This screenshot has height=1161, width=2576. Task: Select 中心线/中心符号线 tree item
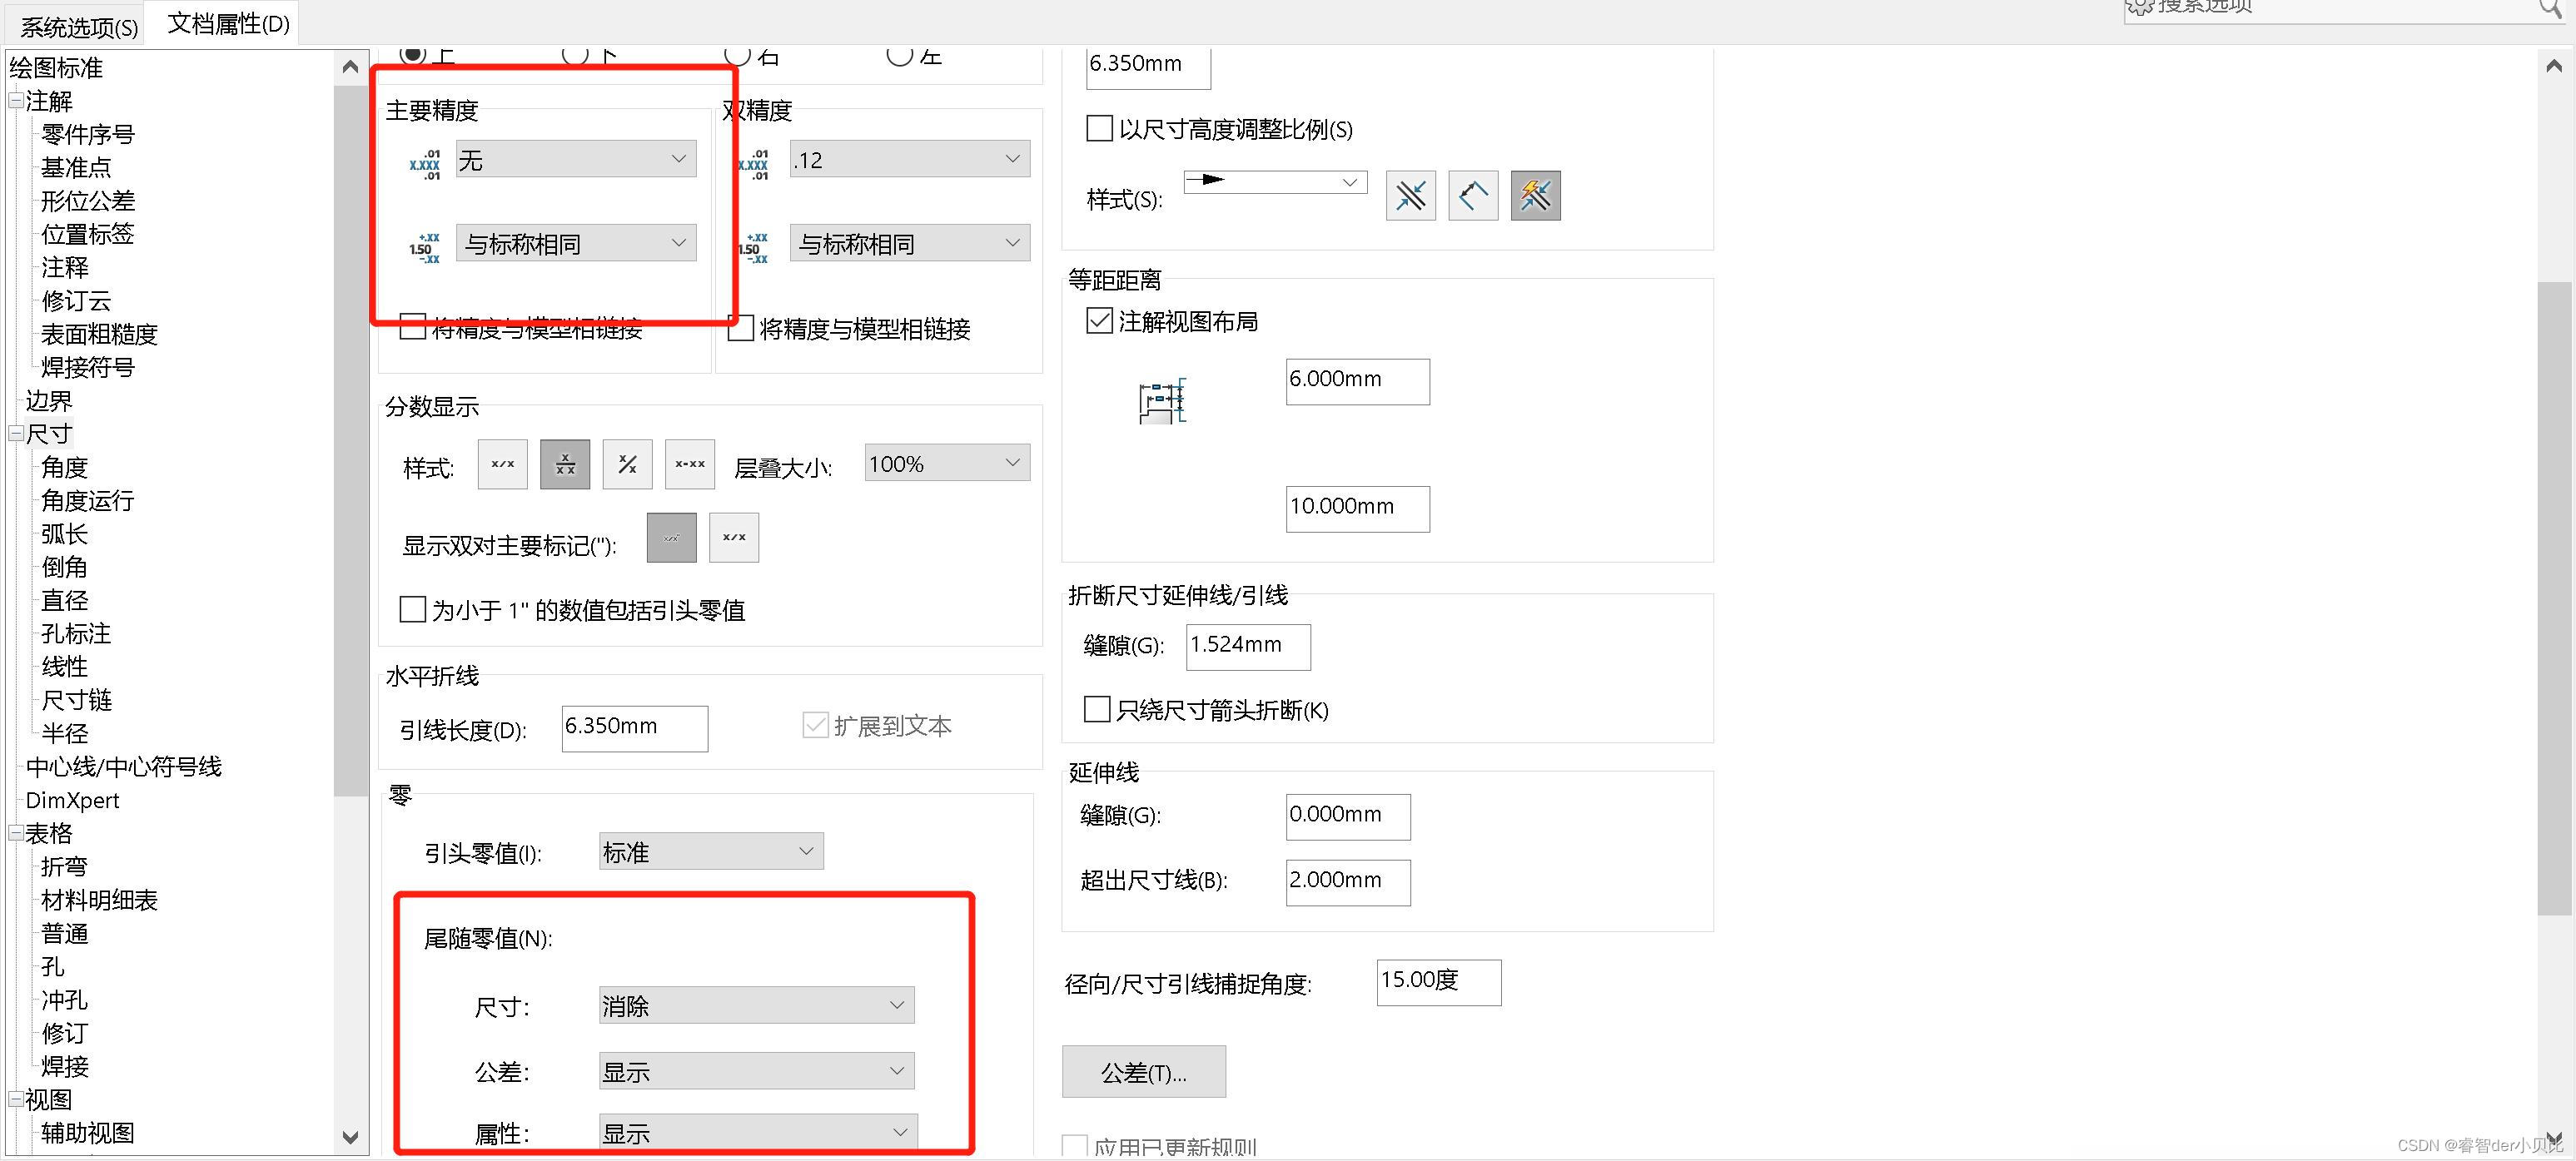click(x=123, y=767)
